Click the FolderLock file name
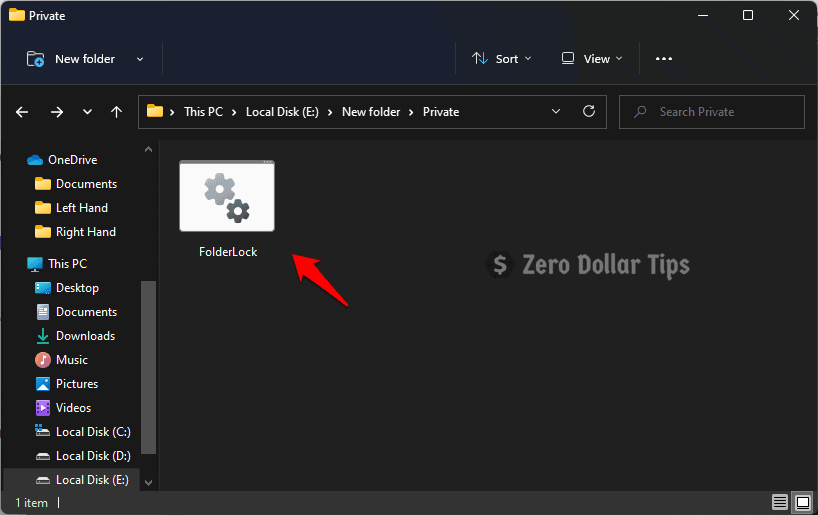Image resolution: width=818 pixels, height=515 pixels. [x=228, y=252]
